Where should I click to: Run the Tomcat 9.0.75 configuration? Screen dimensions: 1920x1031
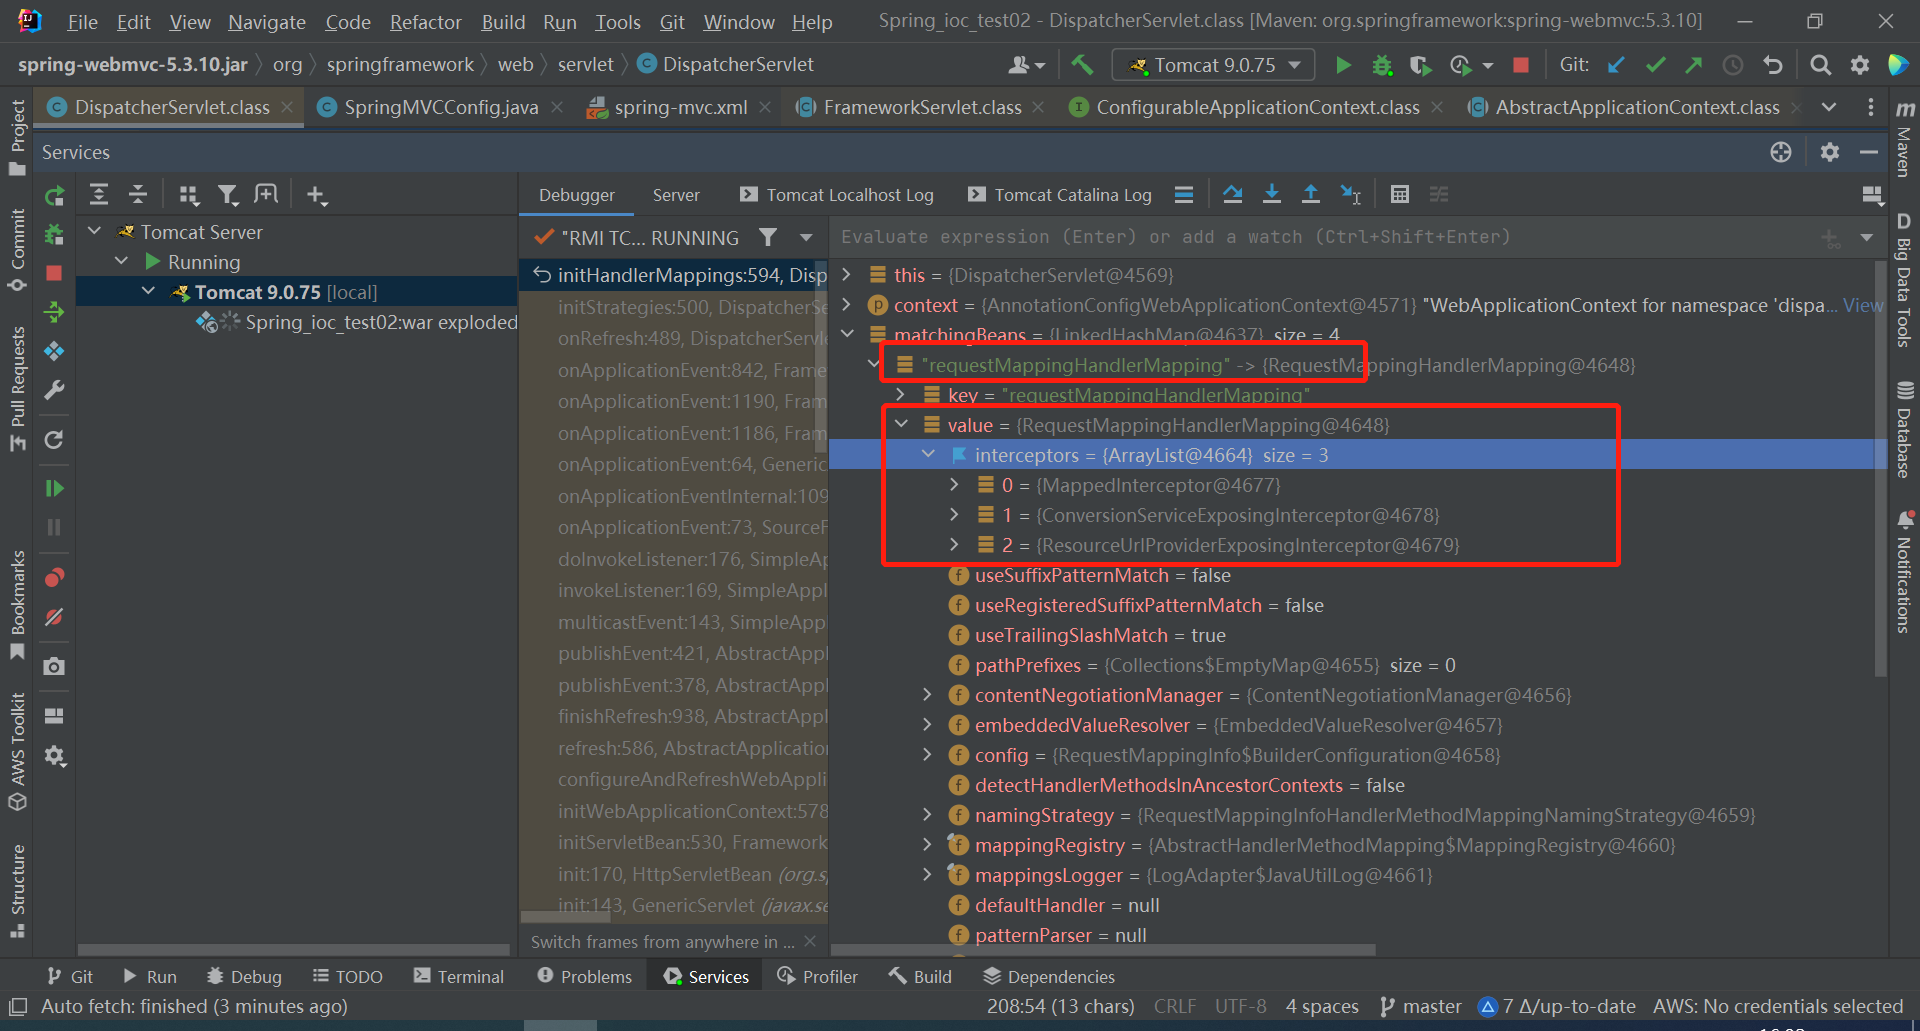point(1343,65)
